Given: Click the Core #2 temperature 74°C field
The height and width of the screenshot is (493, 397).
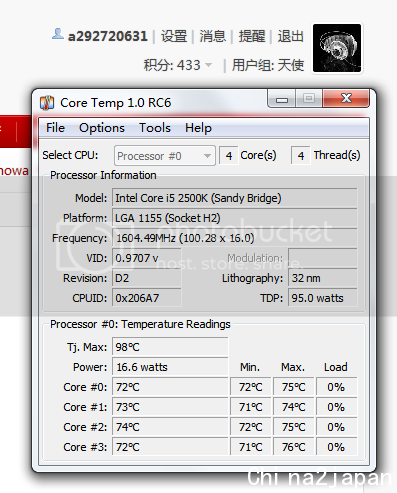Looking at the screenshot, I should 170,427.
